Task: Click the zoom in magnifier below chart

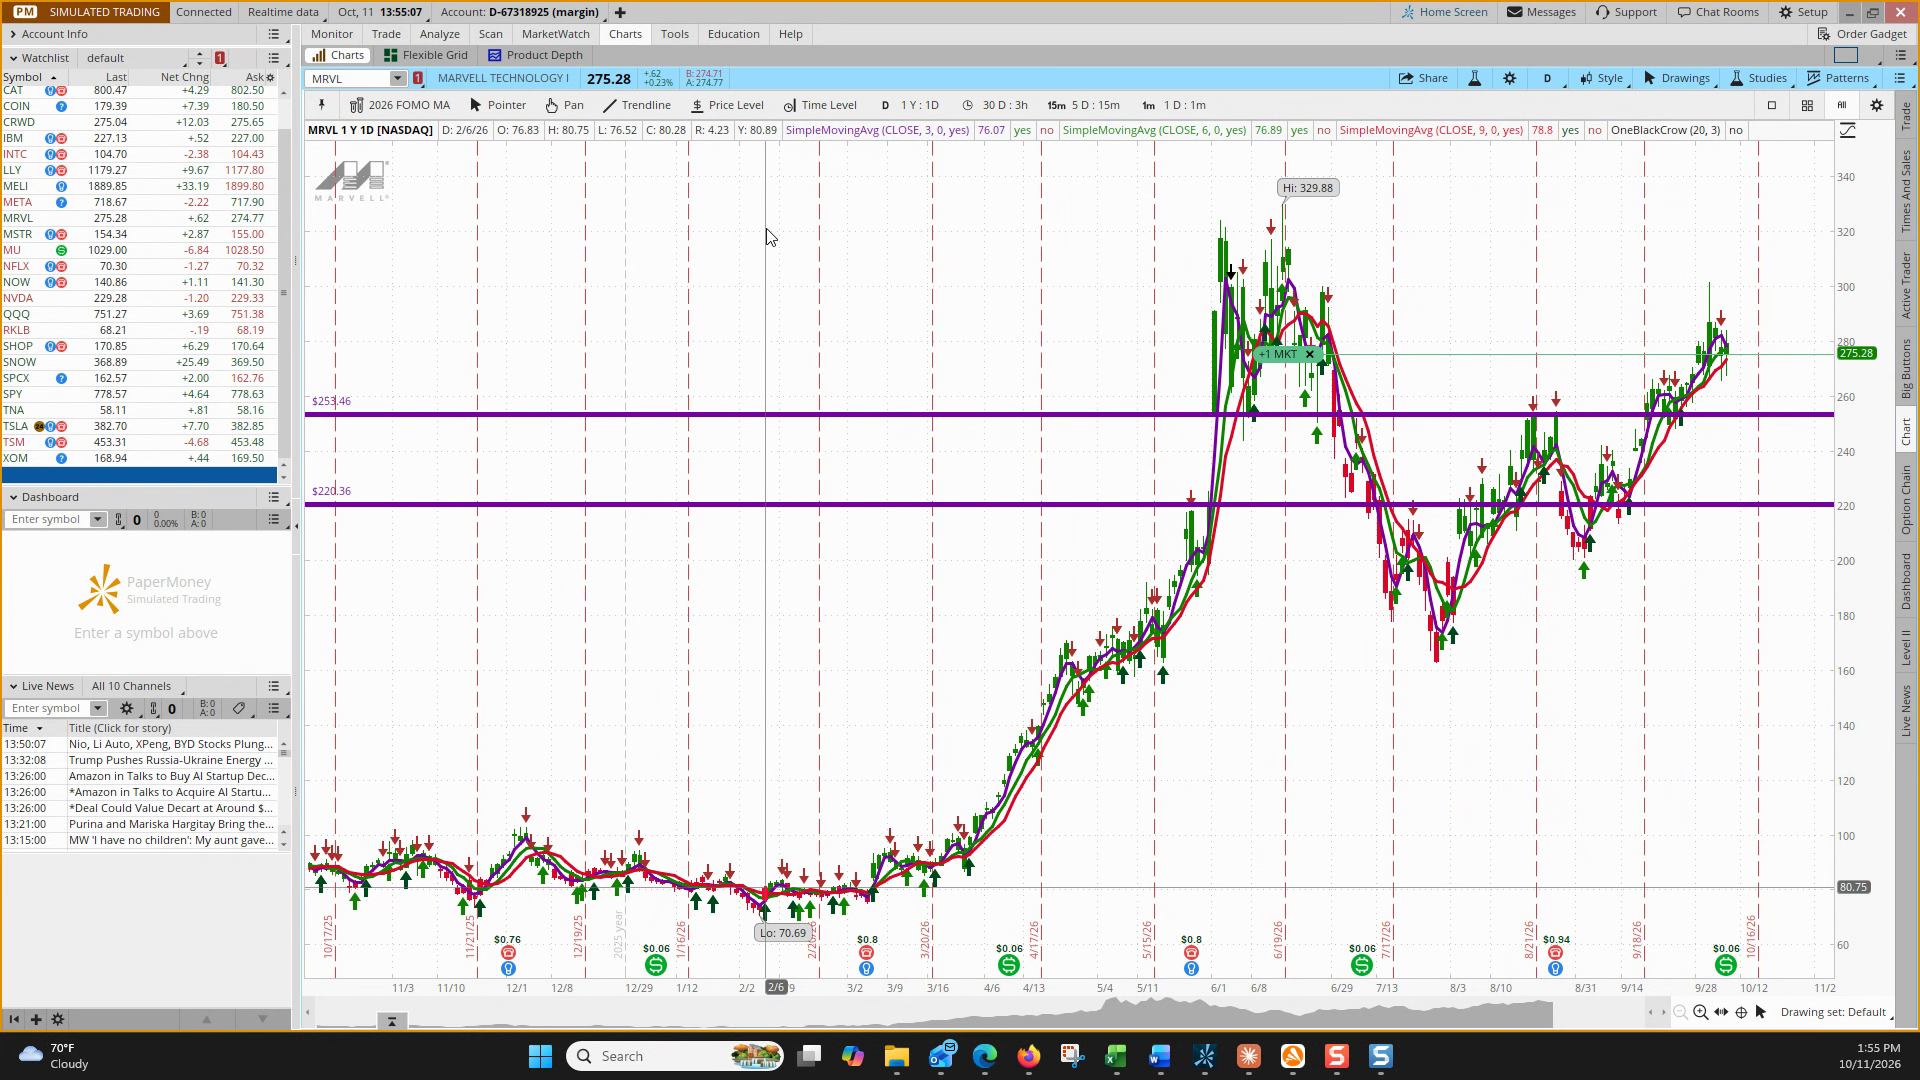Action: (1700, 1012)
